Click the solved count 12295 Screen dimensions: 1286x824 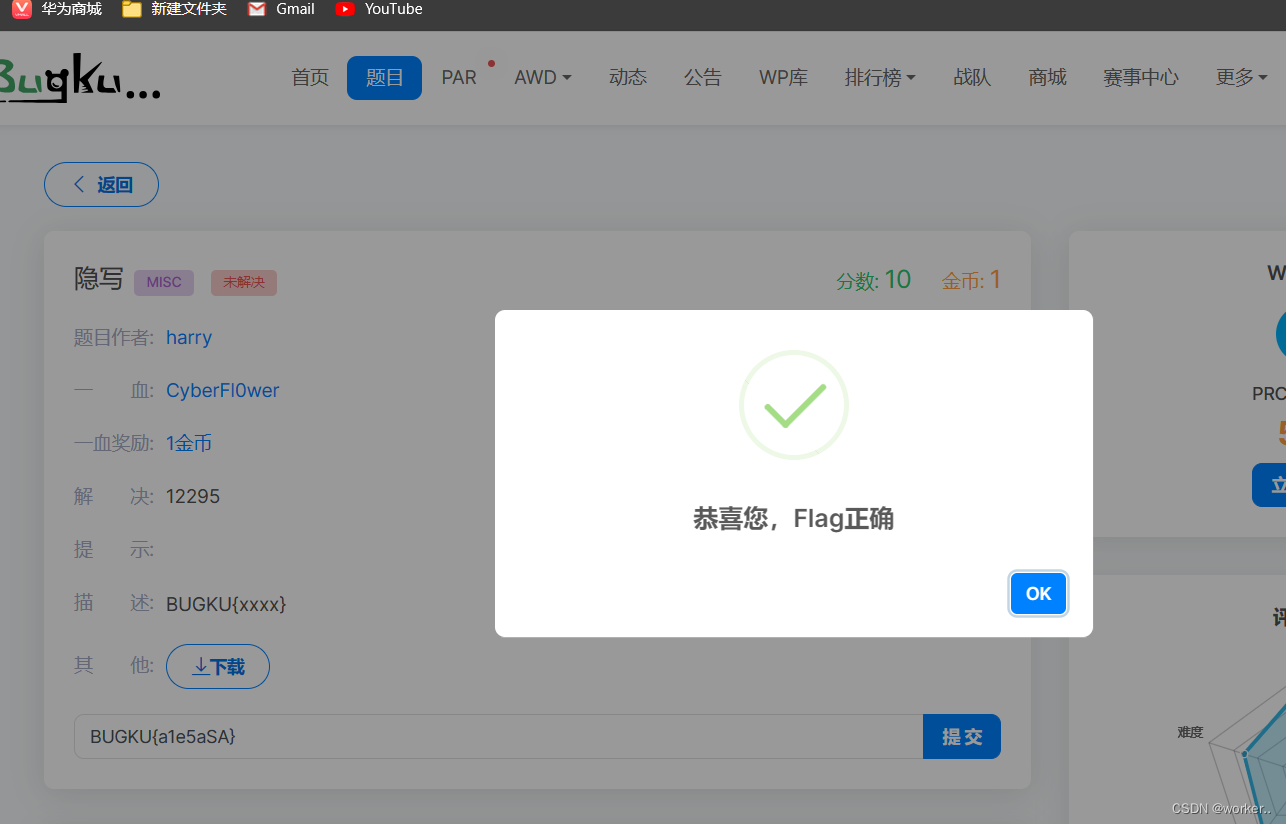(x=193, y=497)
